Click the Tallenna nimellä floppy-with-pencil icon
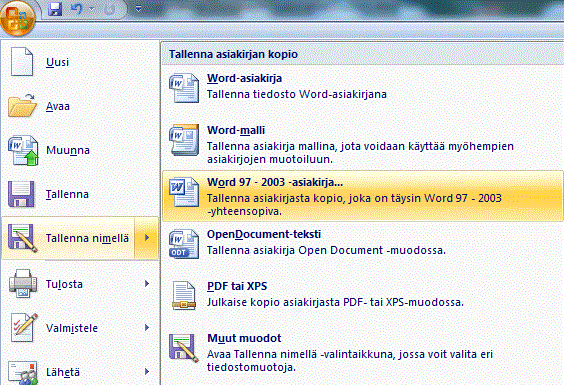The width and height of the screenshot is (564, 385). click(x=23, y=238)
